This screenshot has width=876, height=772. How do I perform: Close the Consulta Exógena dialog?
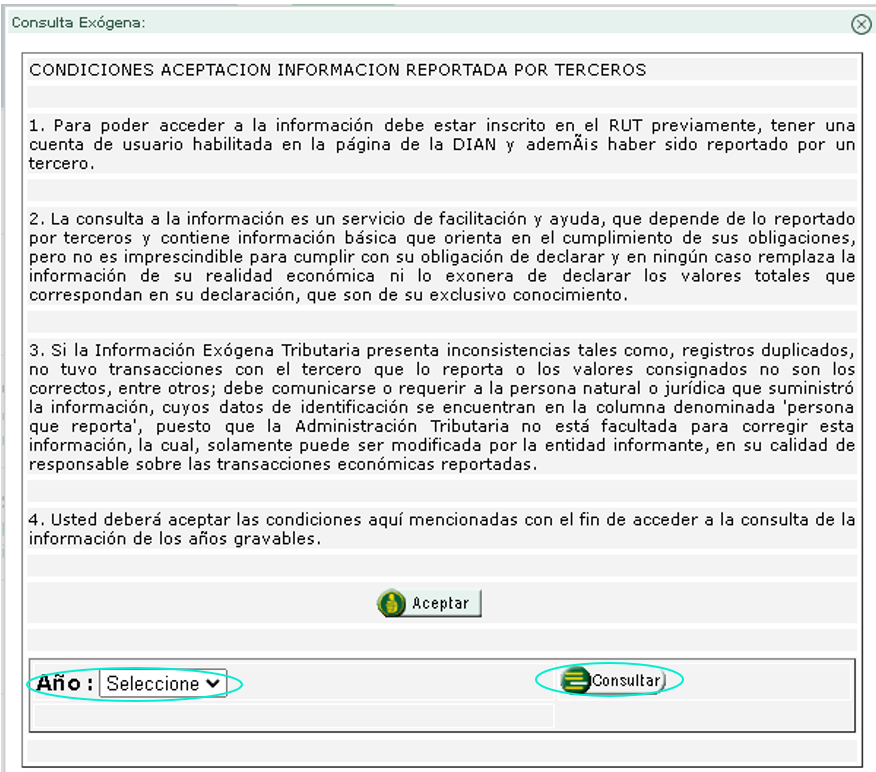coord(861,24)
